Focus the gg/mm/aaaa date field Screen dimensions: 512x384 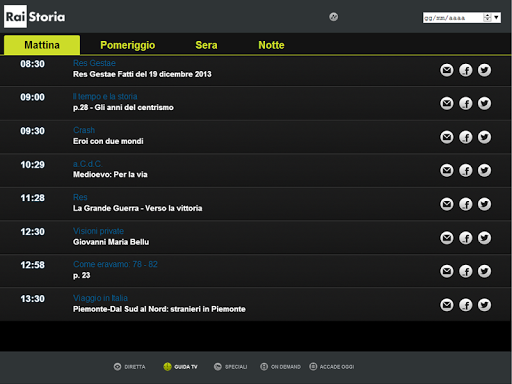[x=453, y=18]
